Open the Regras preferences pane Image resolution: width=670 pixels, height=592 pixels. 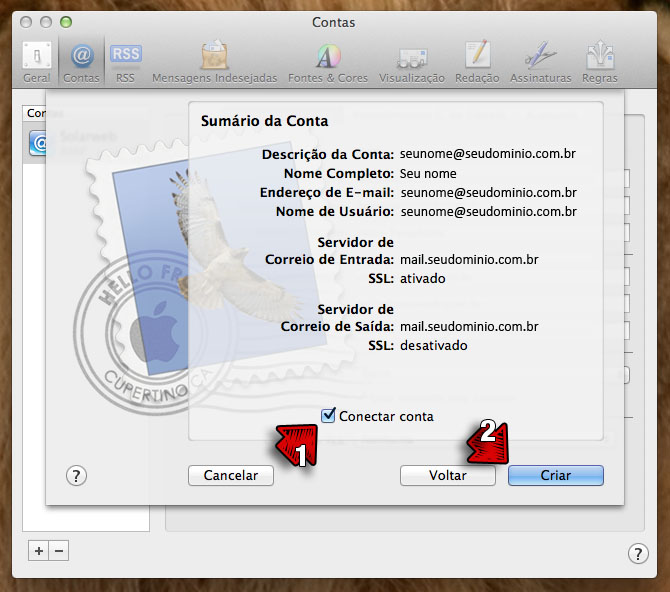[599, 62]
